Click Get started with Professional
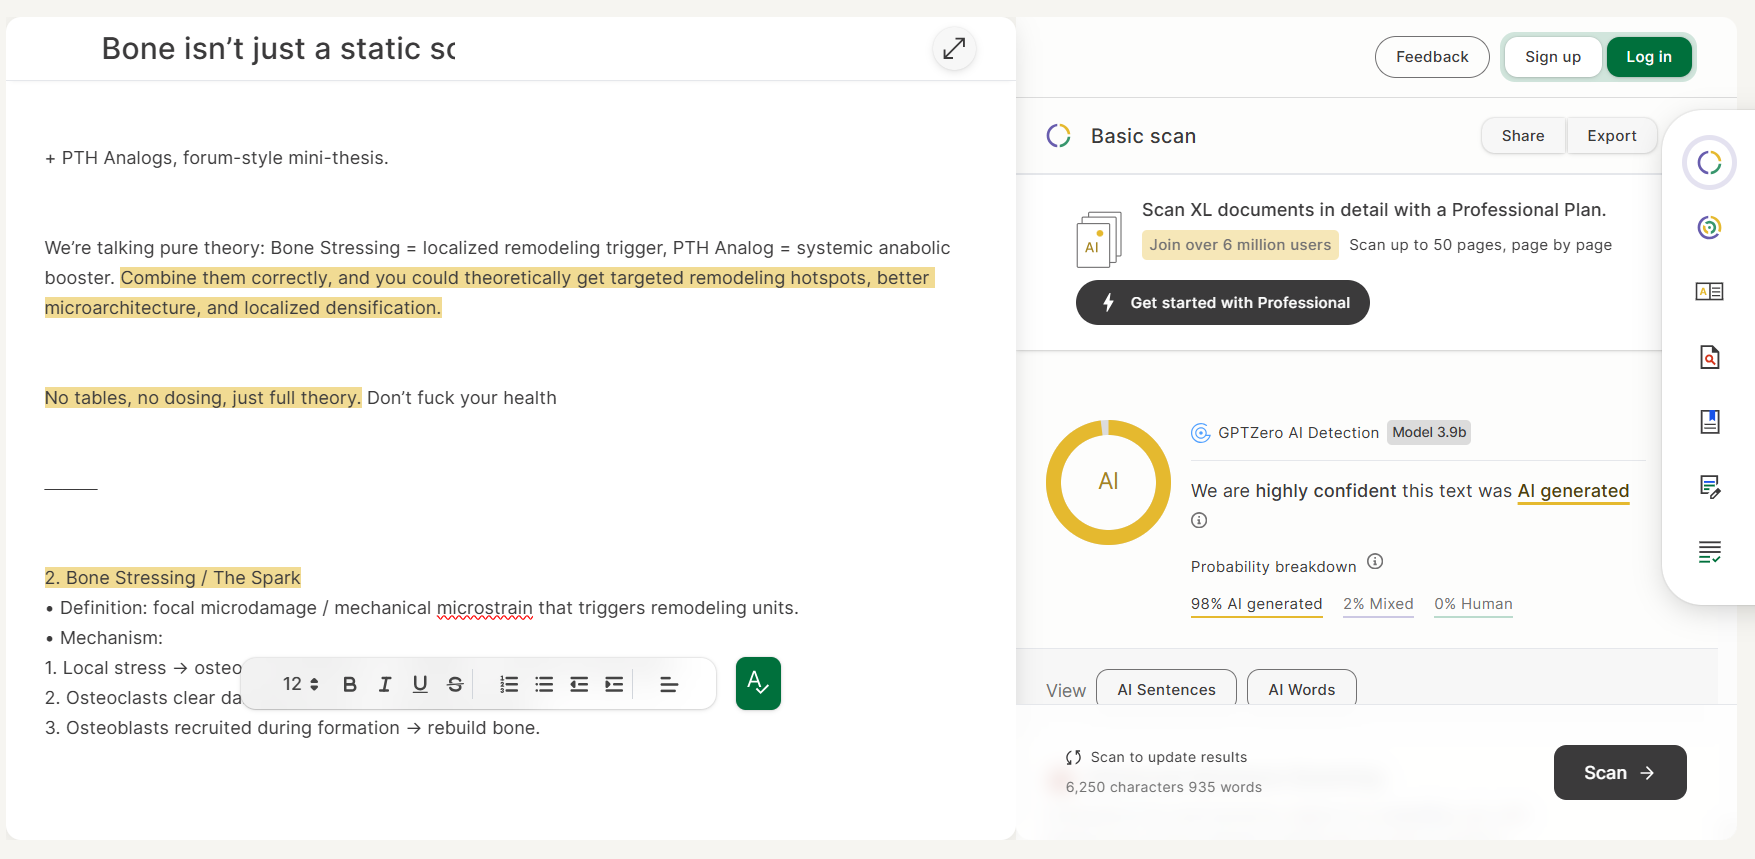 [1223, 303]
